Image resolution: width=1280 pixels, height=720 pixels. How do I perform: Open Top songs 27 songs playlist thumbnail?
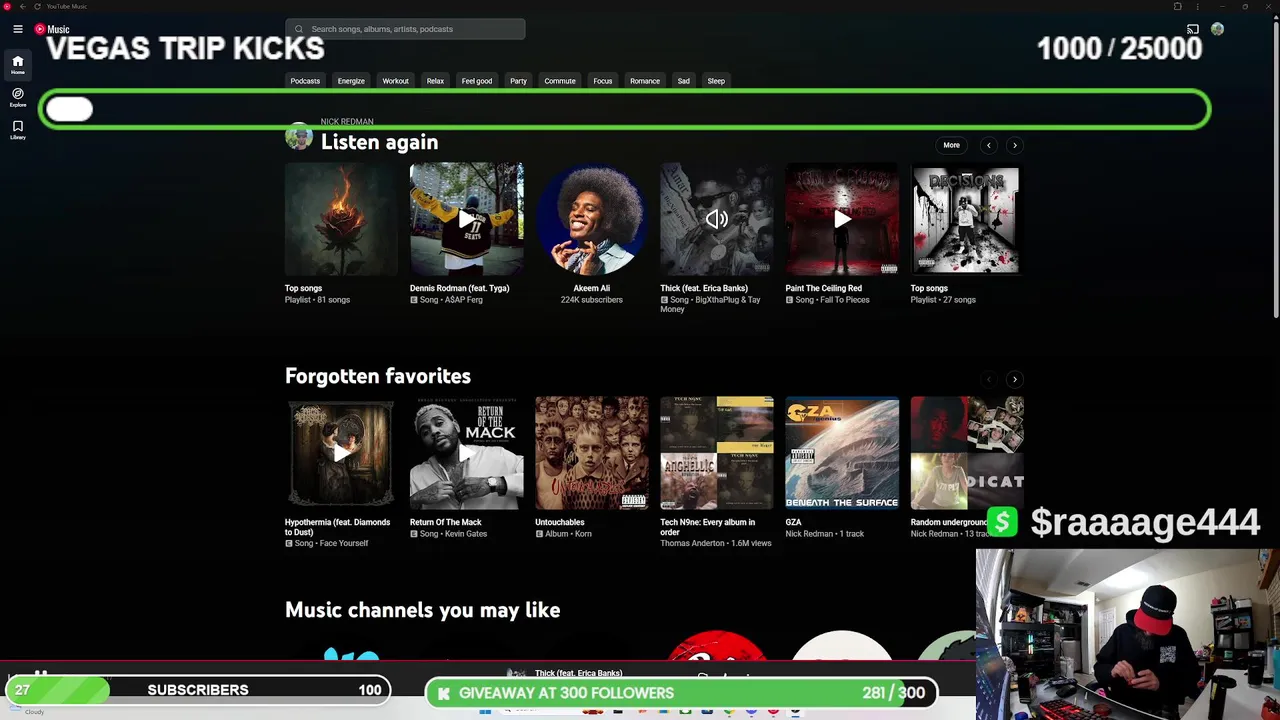(967, 219)
